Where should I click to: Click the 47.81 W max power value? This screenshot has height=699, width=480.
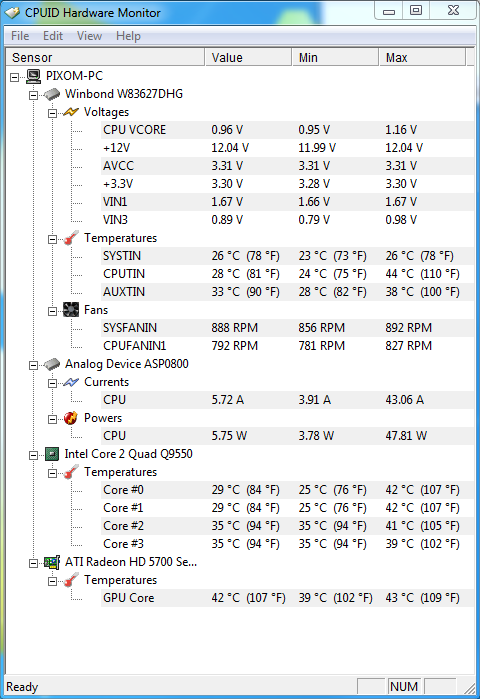(x=406, y=436)
